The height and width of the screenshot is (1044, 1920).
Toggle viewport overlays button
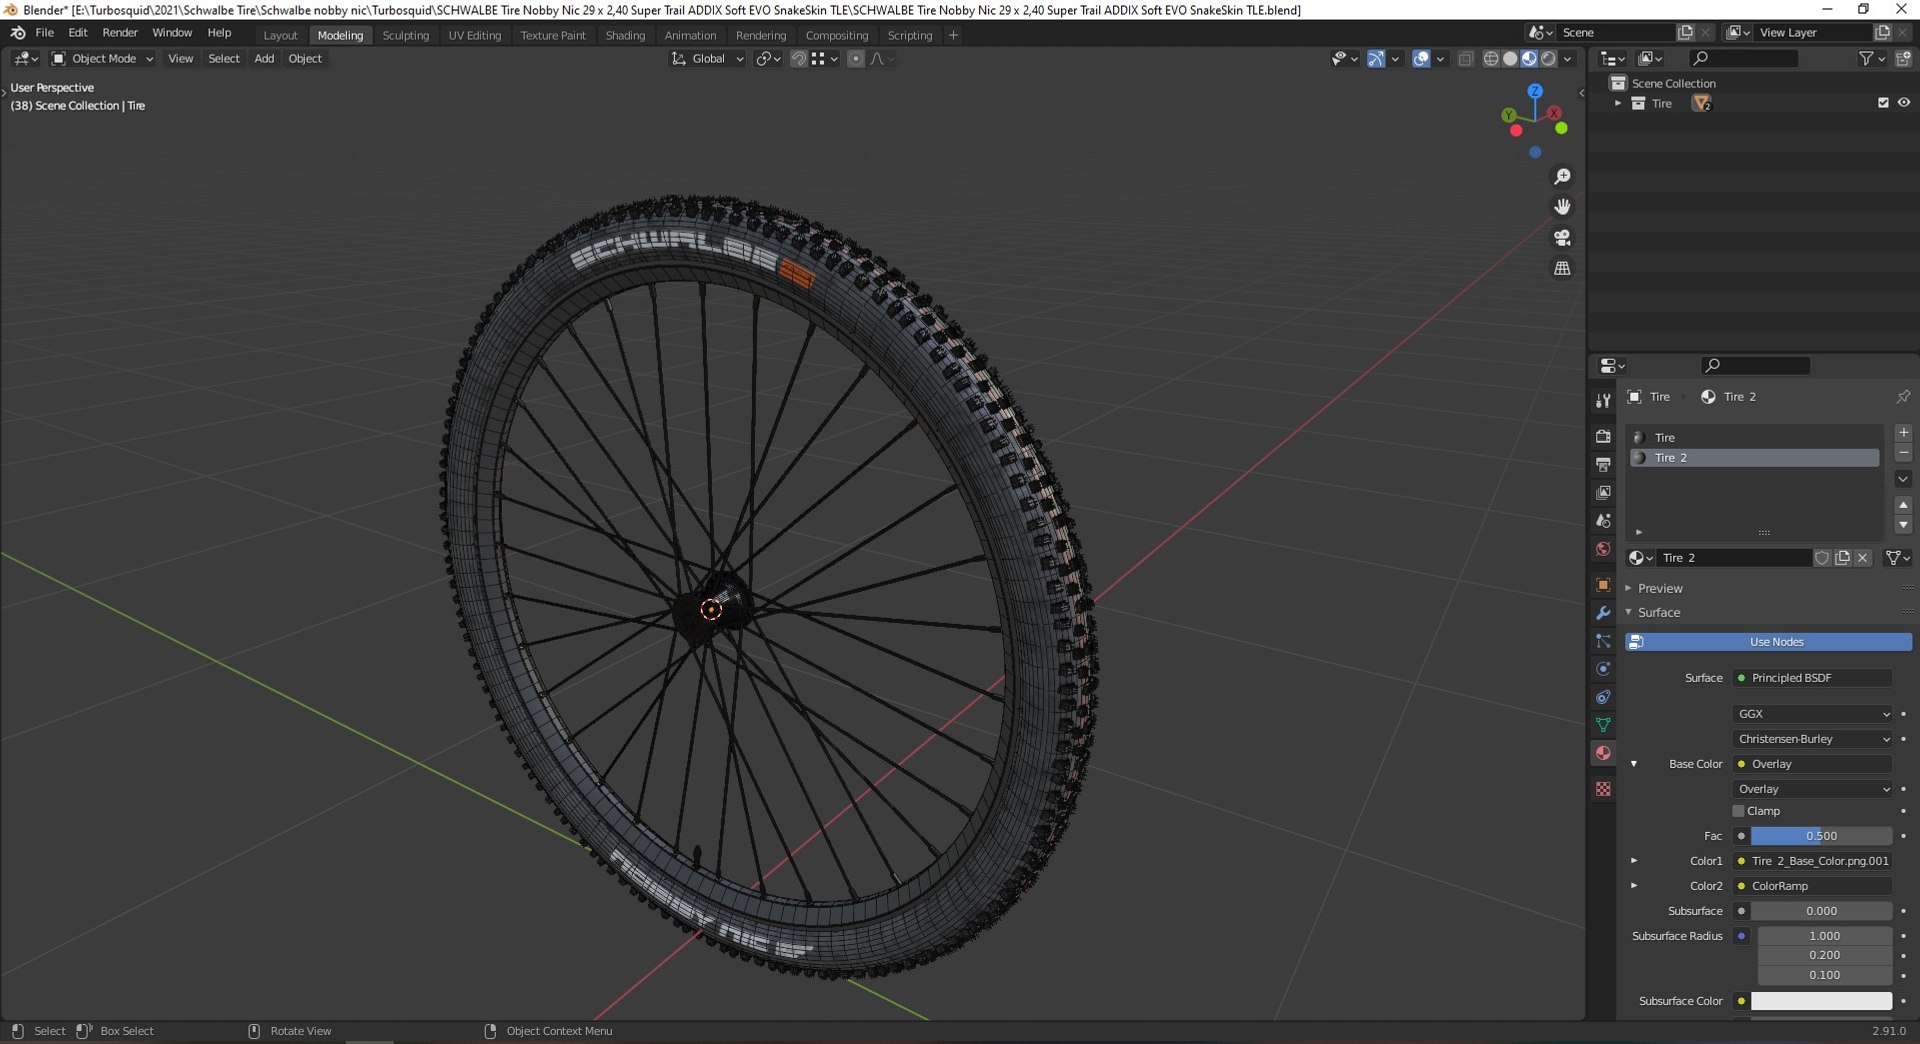click(x=1421, y=59)
